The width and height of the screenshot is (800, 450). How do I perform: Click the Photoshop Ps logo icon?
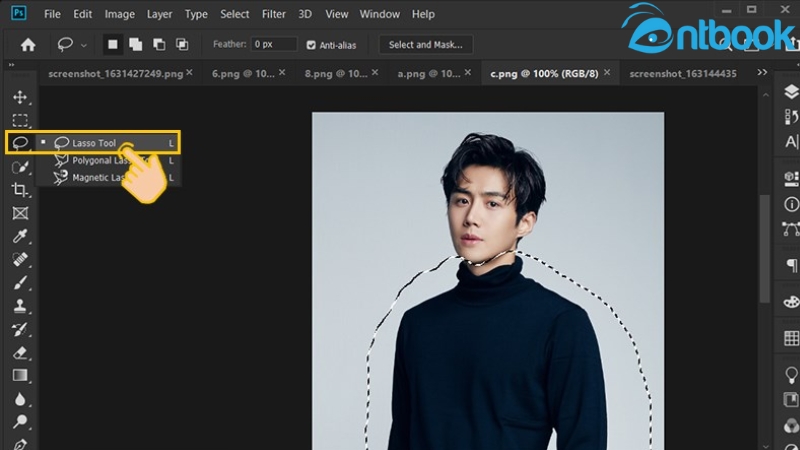pos(19,13)
